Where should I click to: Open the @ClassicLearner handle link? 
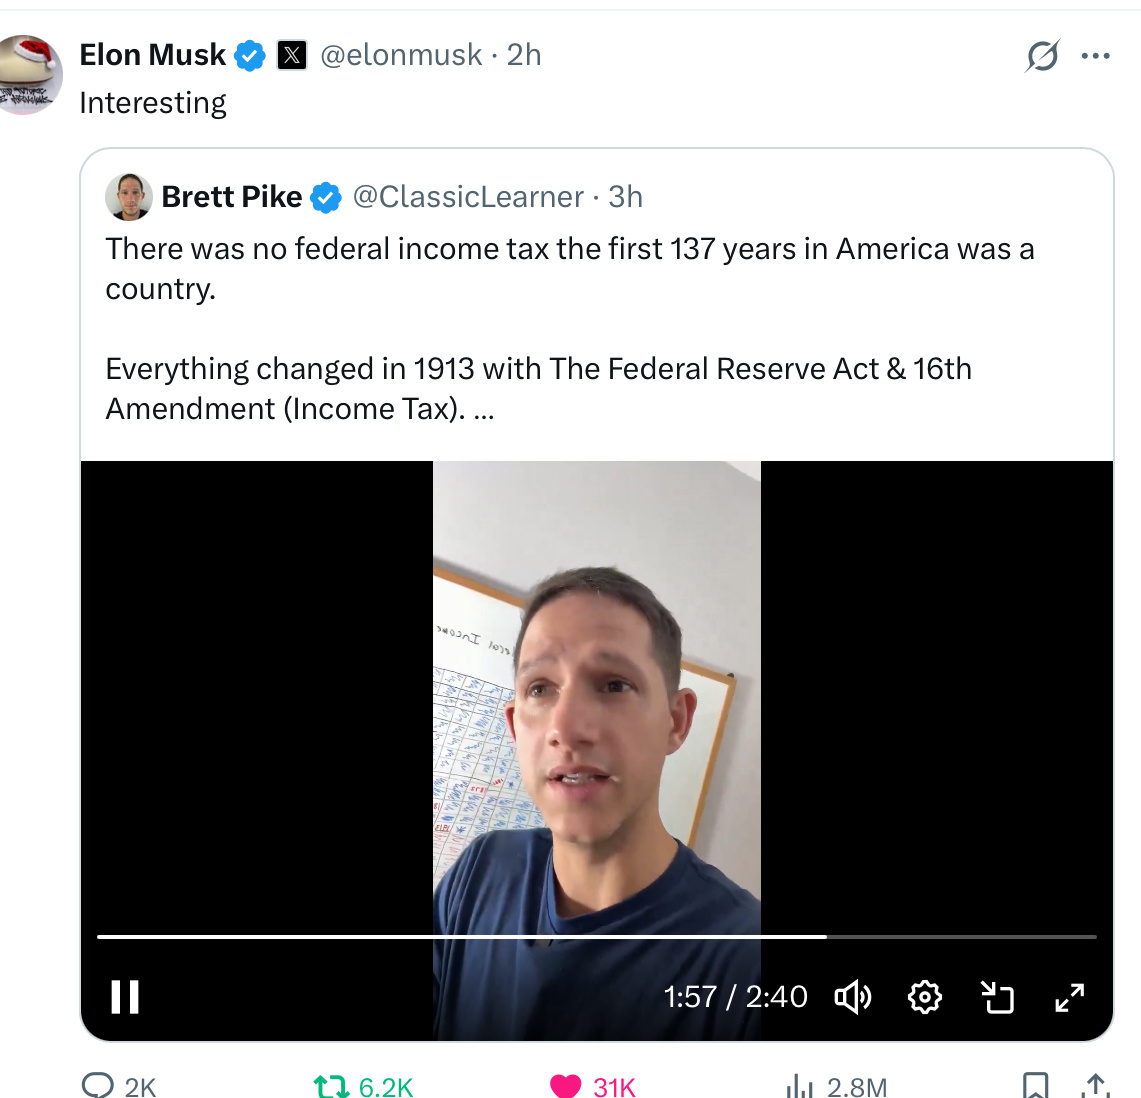(468, 197)
